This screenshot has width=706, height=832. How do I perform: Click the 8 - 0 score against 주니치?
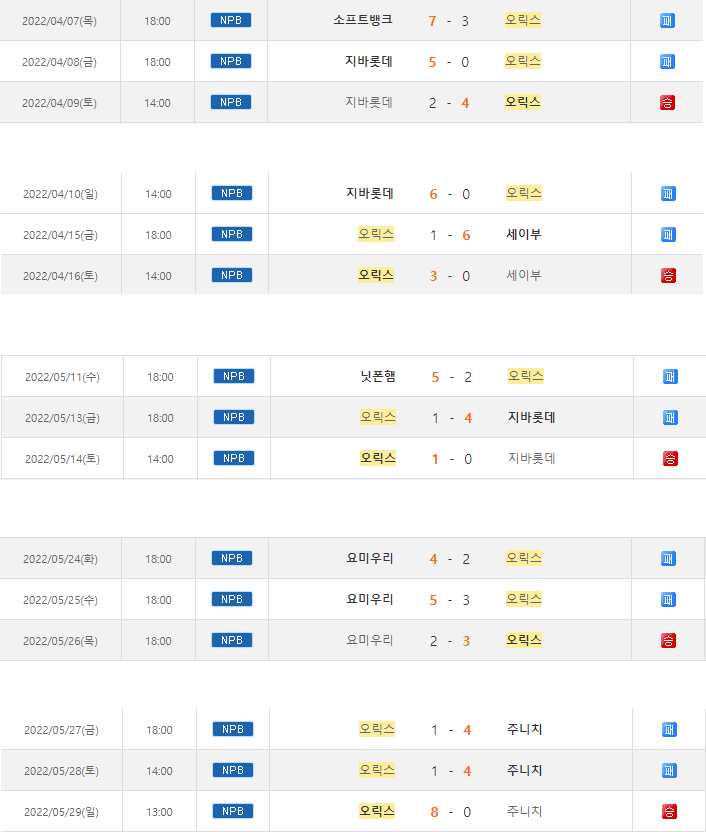[x=450, y=811]
